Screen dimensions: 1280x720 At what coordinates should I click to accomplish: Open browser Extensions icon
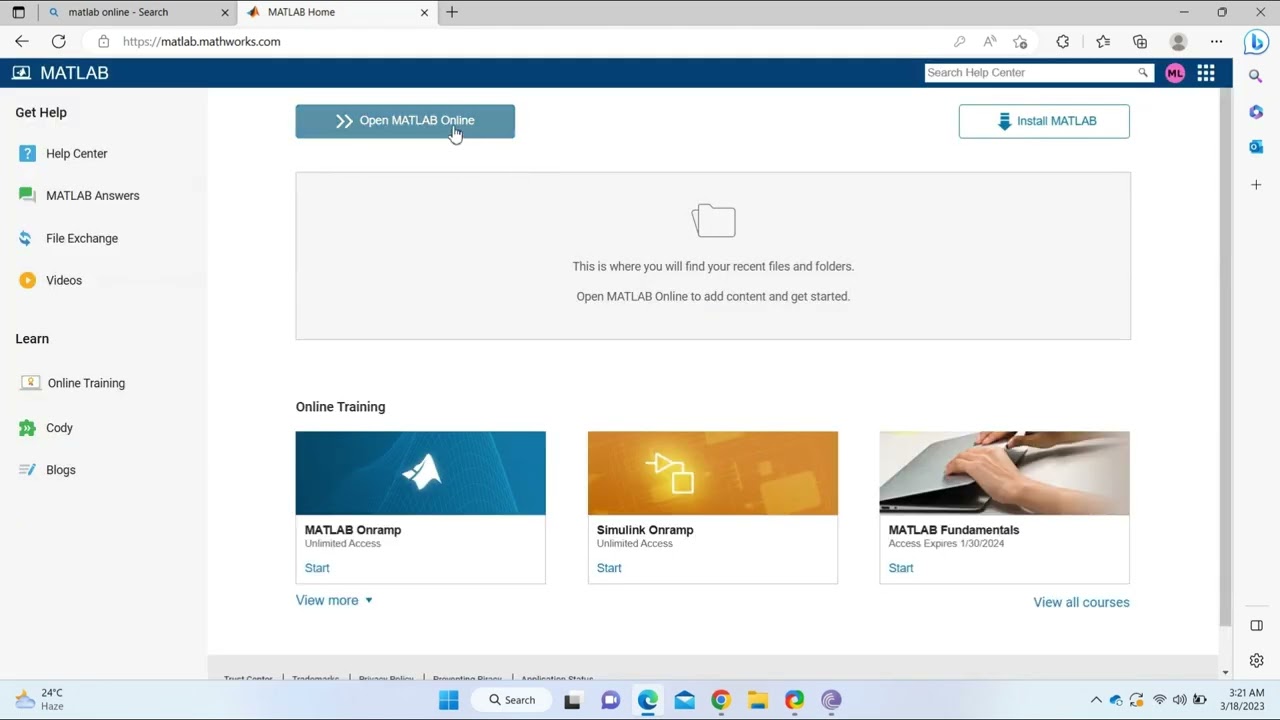coord(1063,41)
